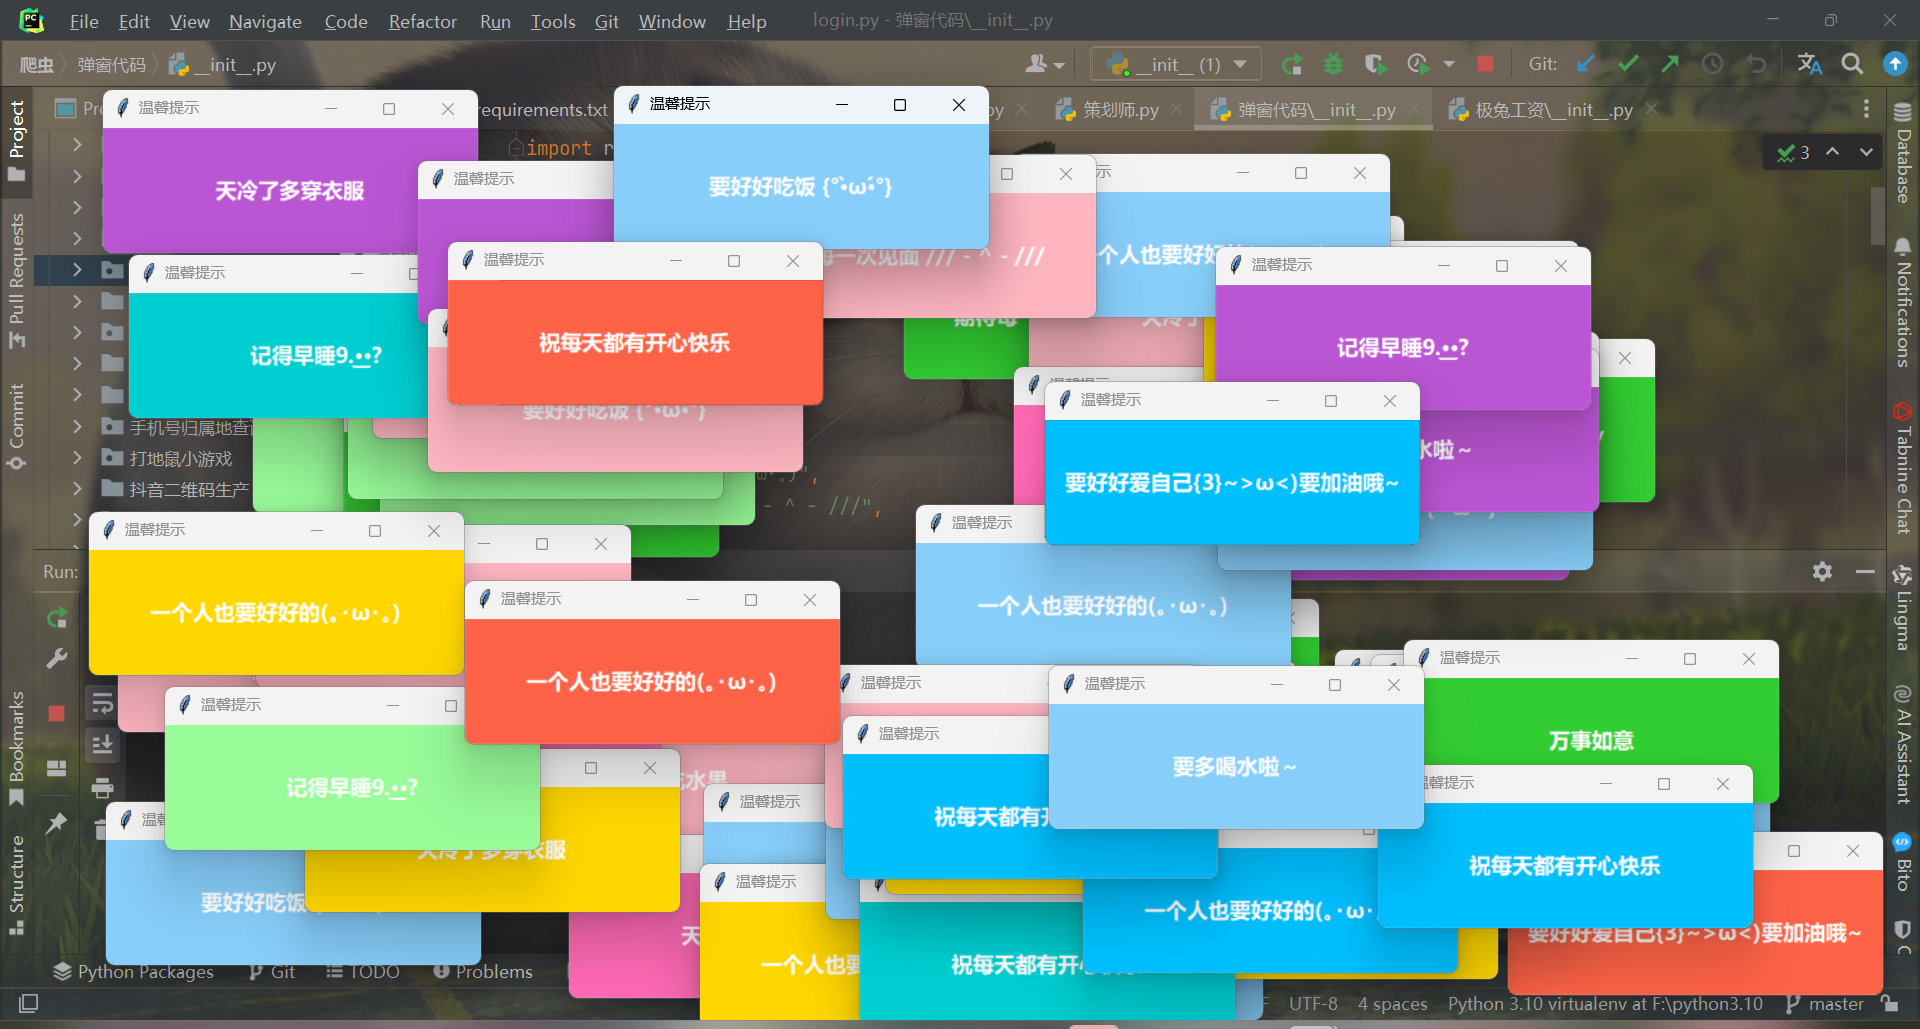Click the 爬虫 breadcrumb

(37, 65)
